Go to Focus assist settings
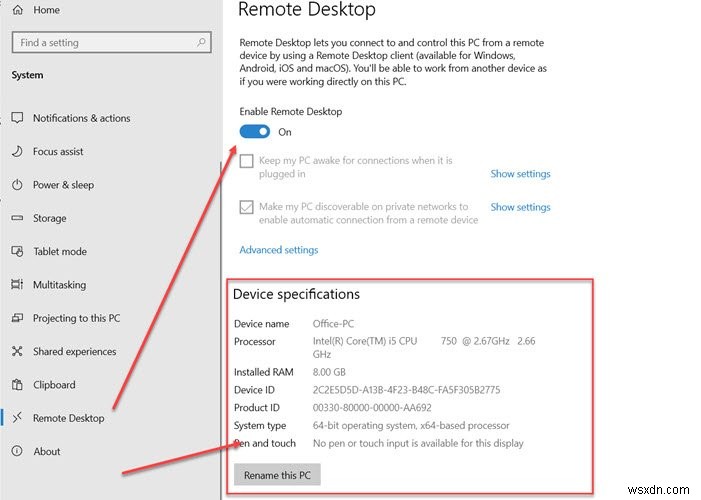This screenshot has height=500, width=701. coord(58,152)
